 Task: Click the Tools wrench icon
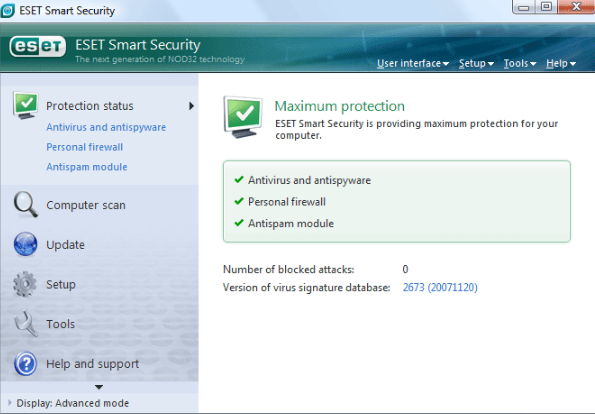(x=26, y=324)
